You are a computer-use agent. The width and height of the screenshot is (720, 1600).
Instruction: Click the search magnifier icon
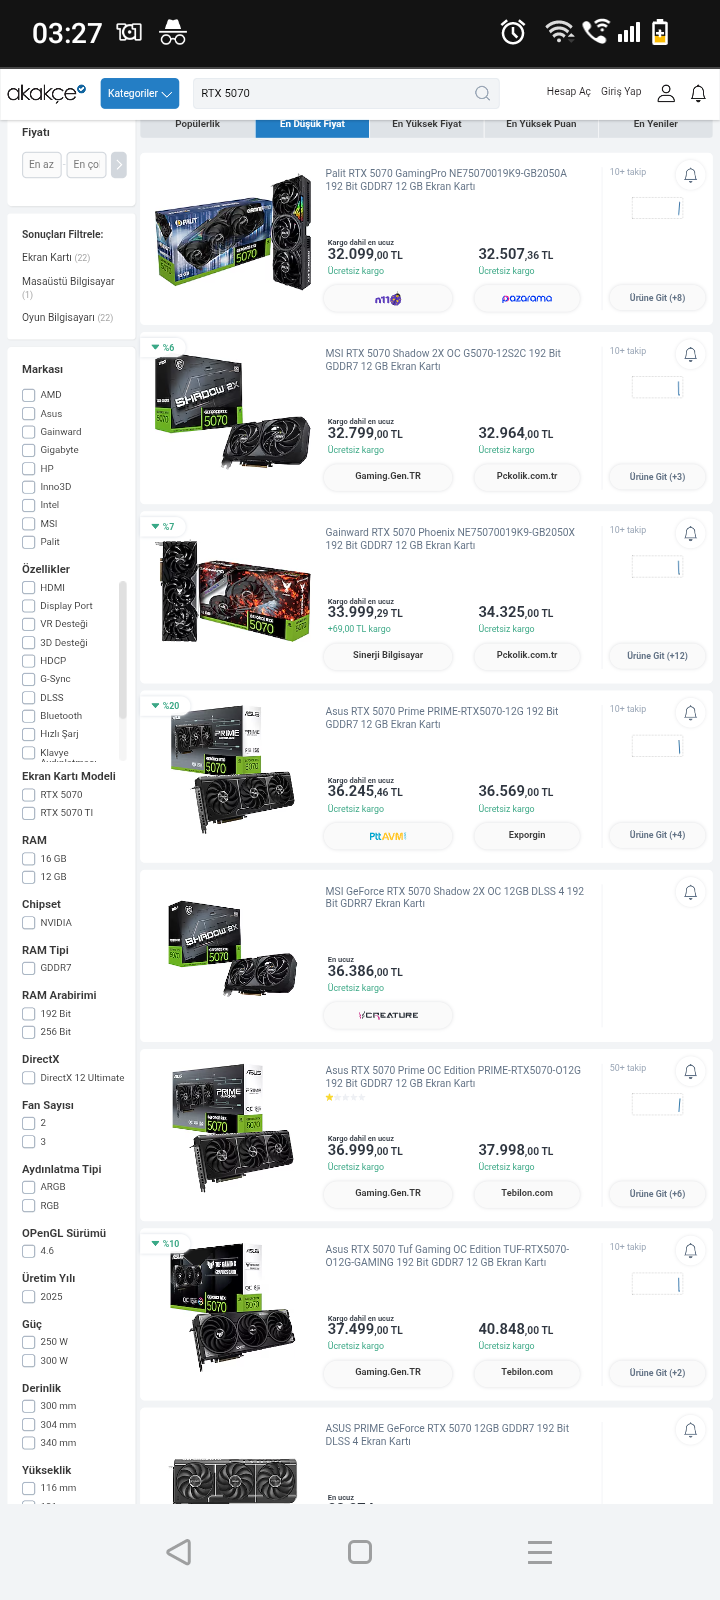(x=482, y=93)
